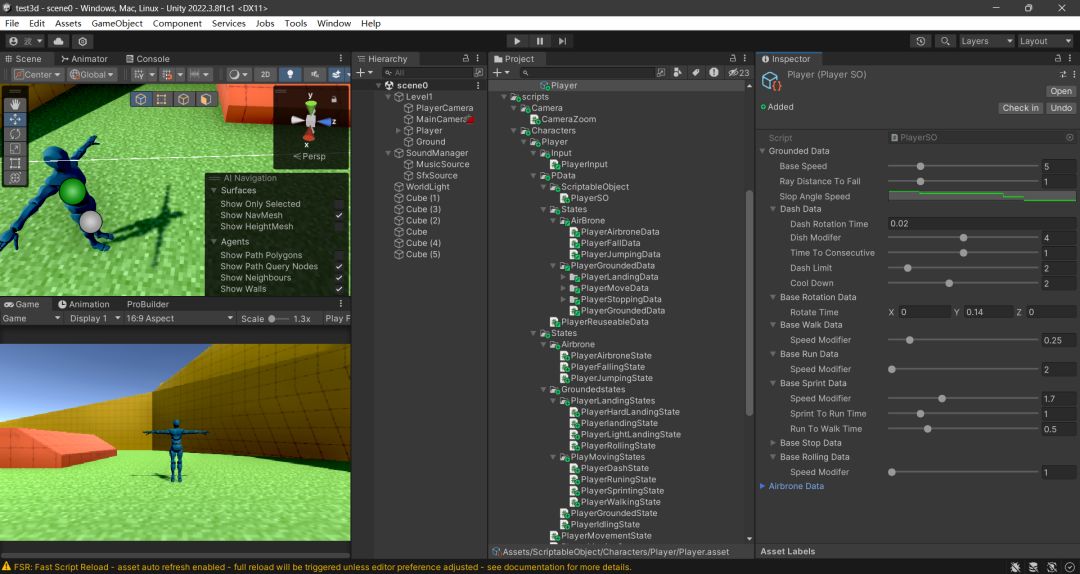This screenshot has width=1080, height=574.
Task: Click the Step frame button
Action: (x=563, y=41)
